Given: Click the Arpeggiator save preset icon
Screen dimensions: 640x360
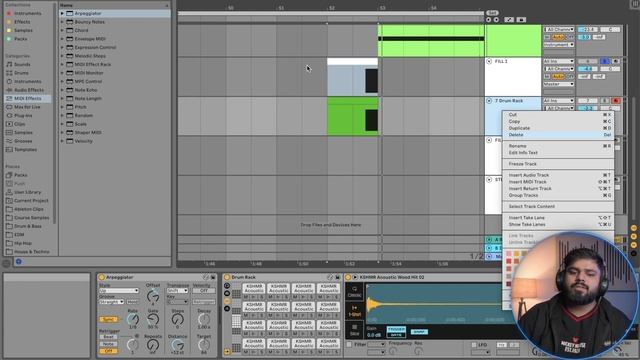Looking at the screenshot, I should (213, 277).
